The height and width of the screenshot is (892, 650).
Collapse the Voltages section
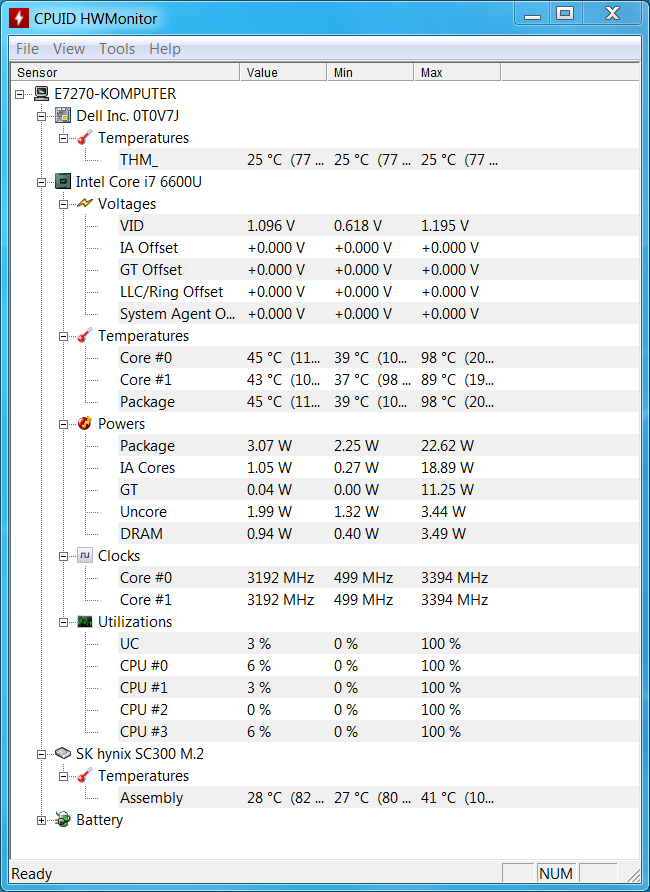pos(64,204)
